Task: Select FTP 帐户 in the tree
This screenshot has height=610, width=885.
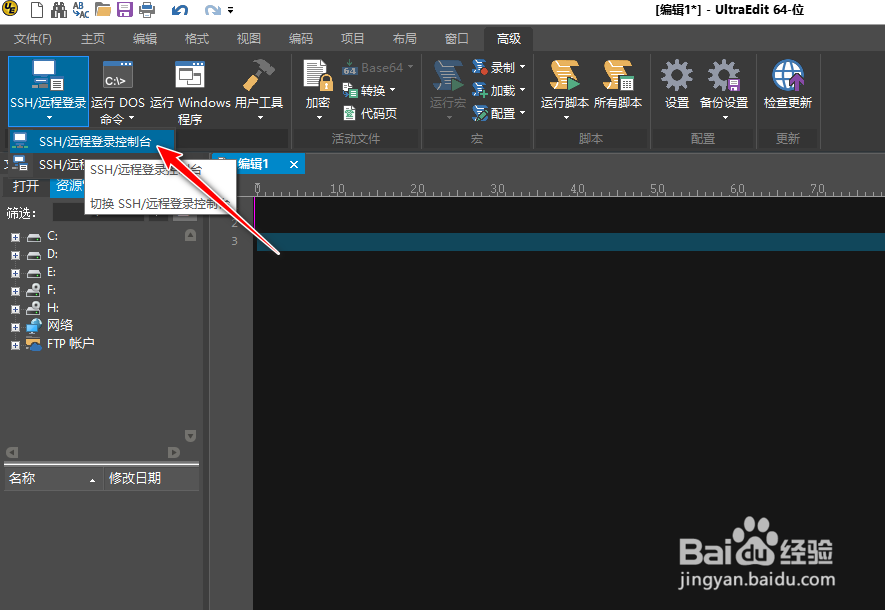Action: coord(71,344)
